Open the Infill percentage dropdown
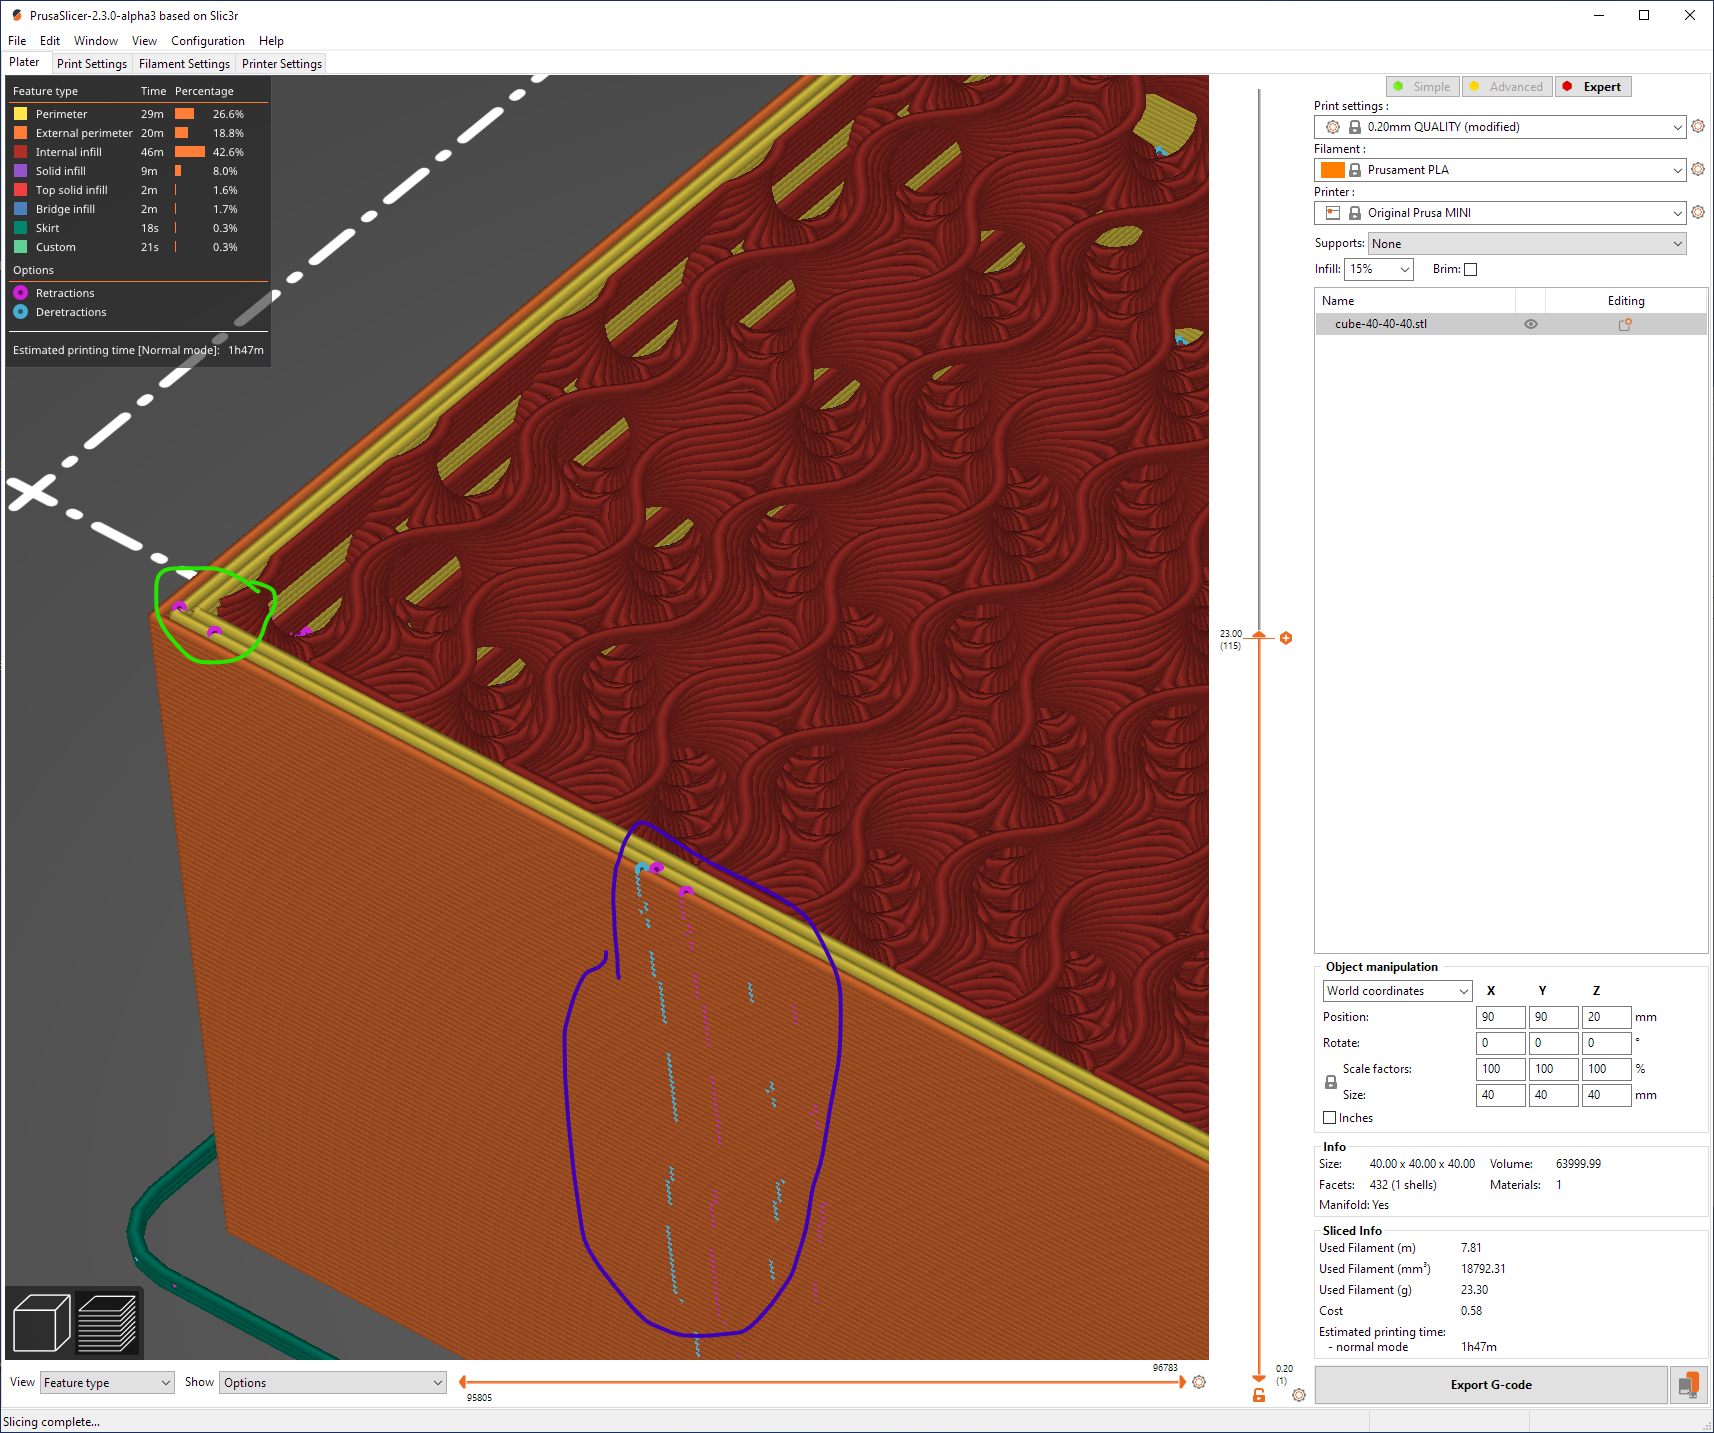 point(1378,269)
